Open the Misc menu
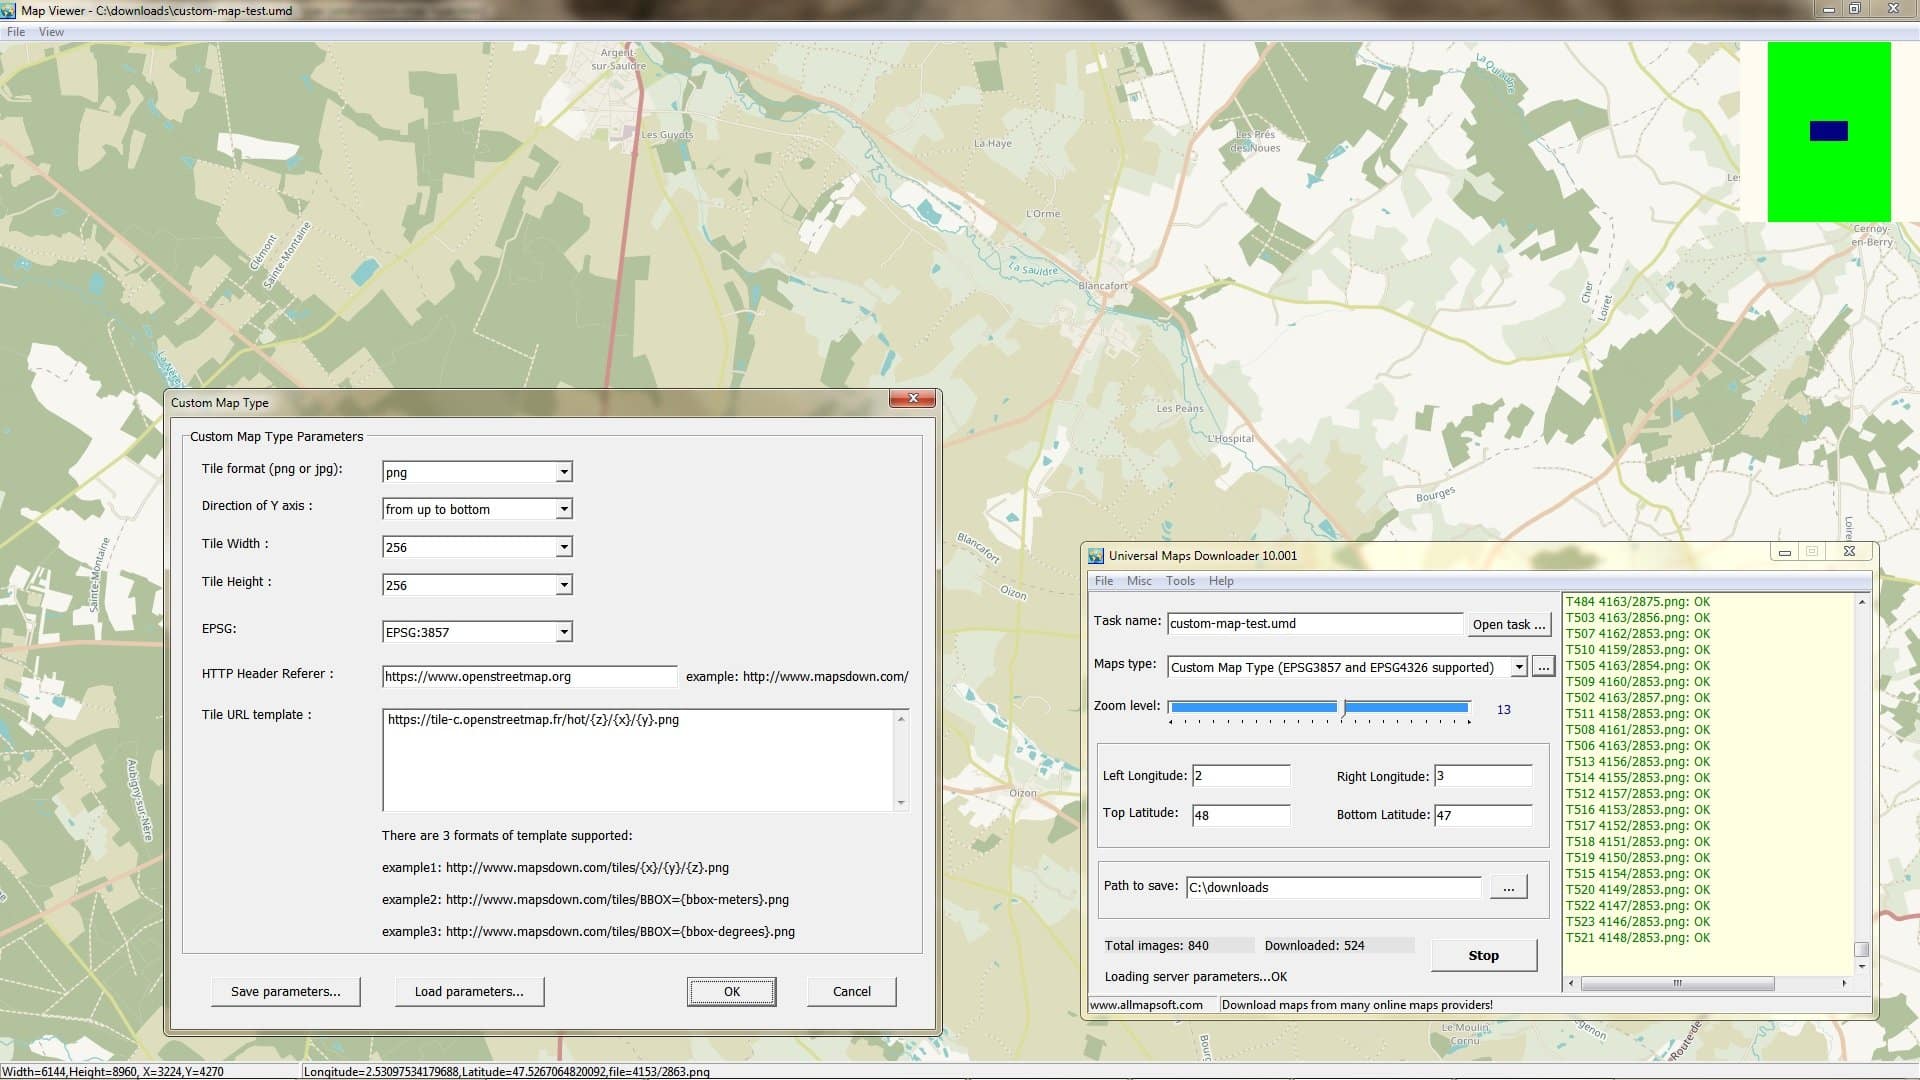The image size is (1920, 1080). pyautogui.click(x=1139, y=580)
